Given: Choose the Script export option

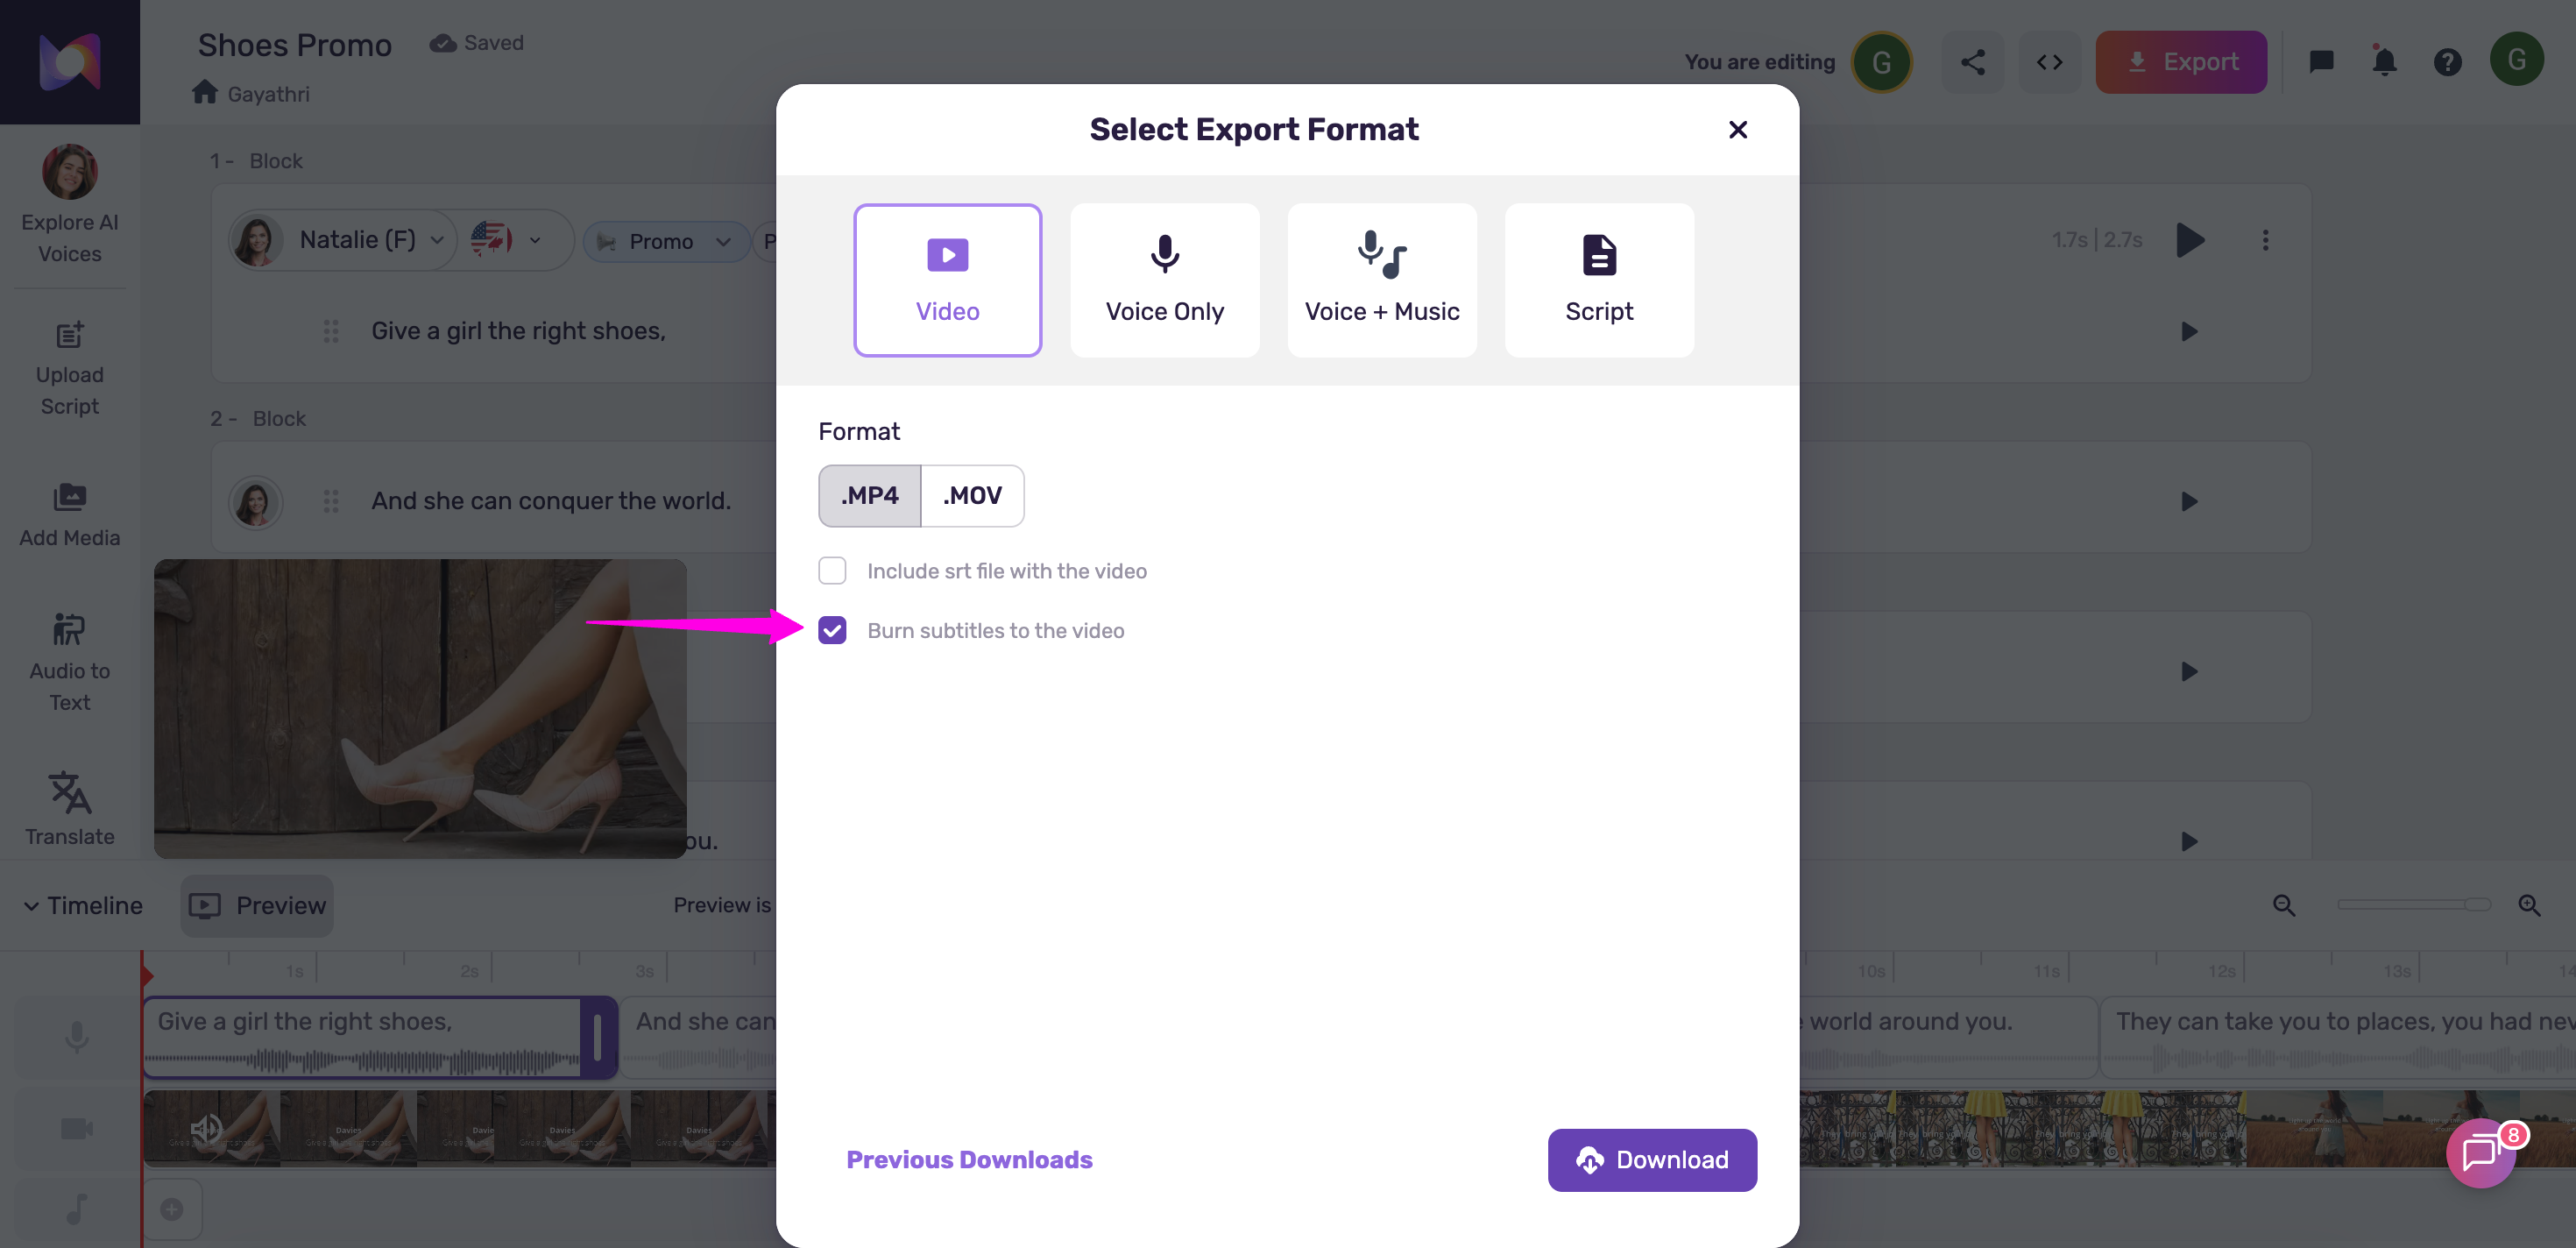Looking at the screenshot, I should click(1598, 280).
